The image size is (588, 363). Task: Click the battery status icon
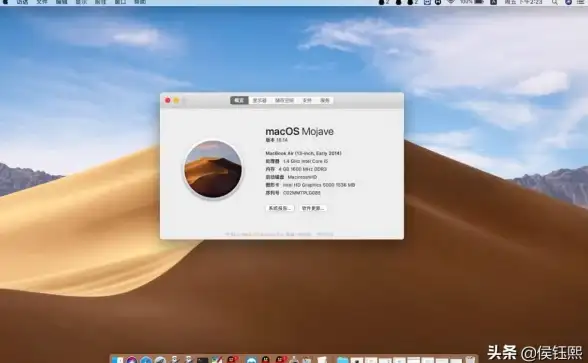[479, 2]
